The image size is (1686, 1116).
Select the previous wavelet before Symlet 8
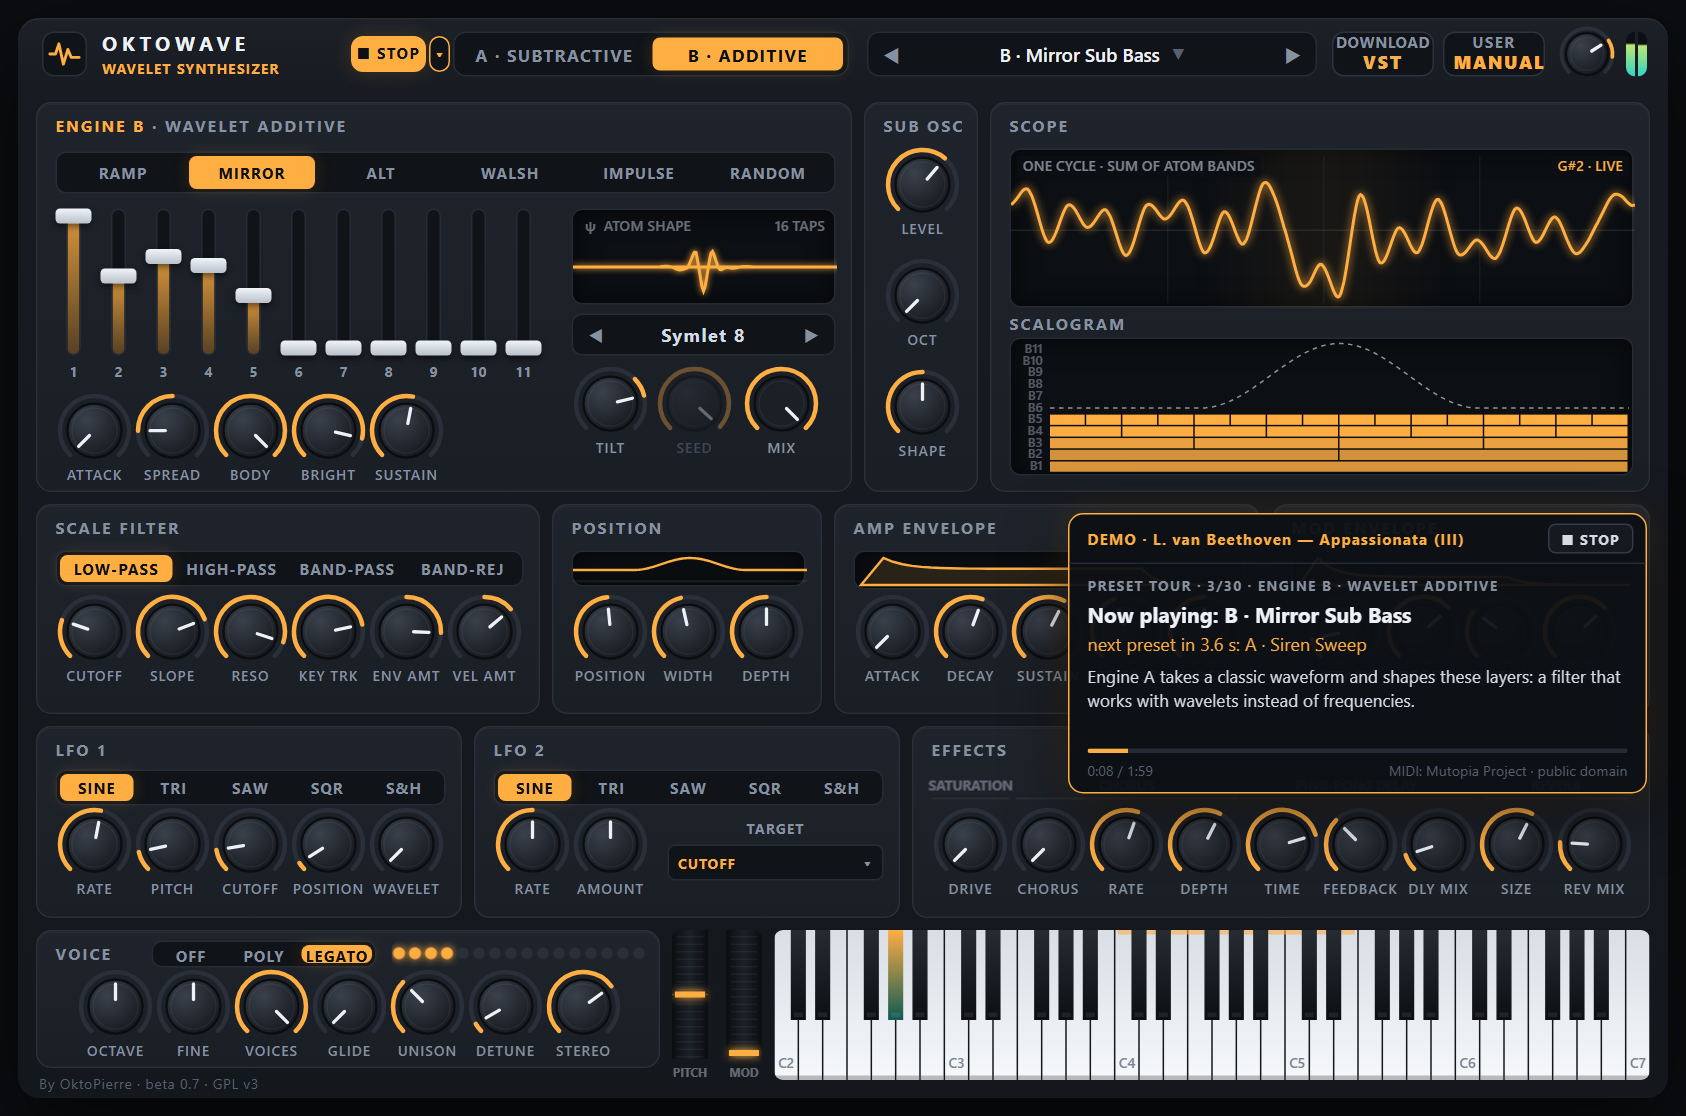(x=596, y=336)
